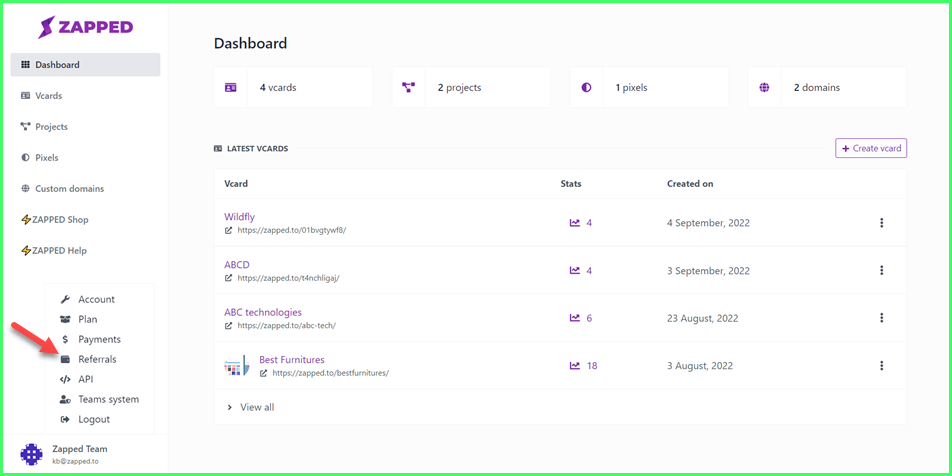View ABCD stats showing 4
The image size is (952, 476).
[x=580, y=270]
